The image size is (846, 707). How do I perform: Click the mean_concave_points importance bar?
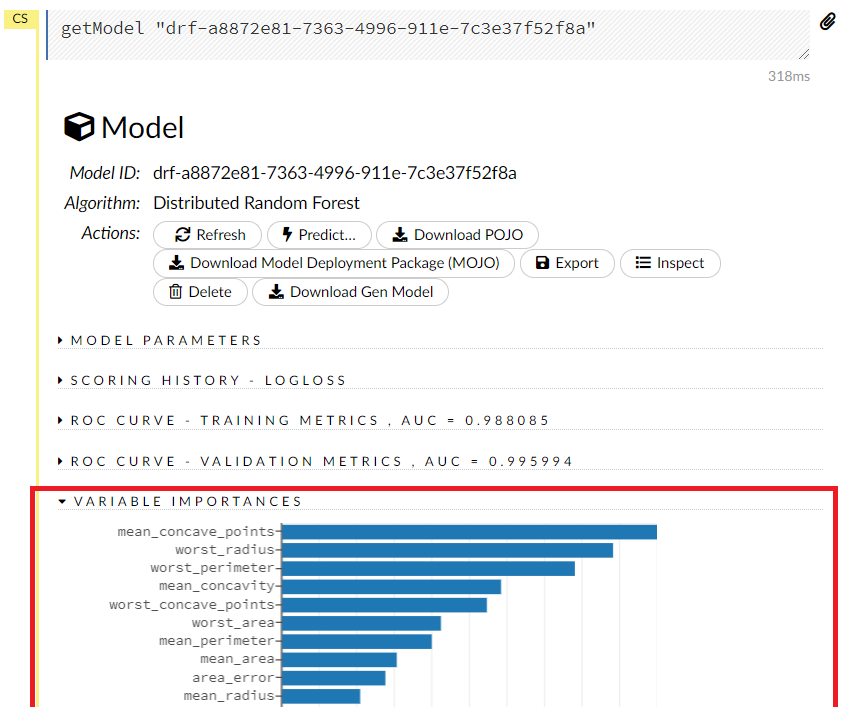pos(469,532)
